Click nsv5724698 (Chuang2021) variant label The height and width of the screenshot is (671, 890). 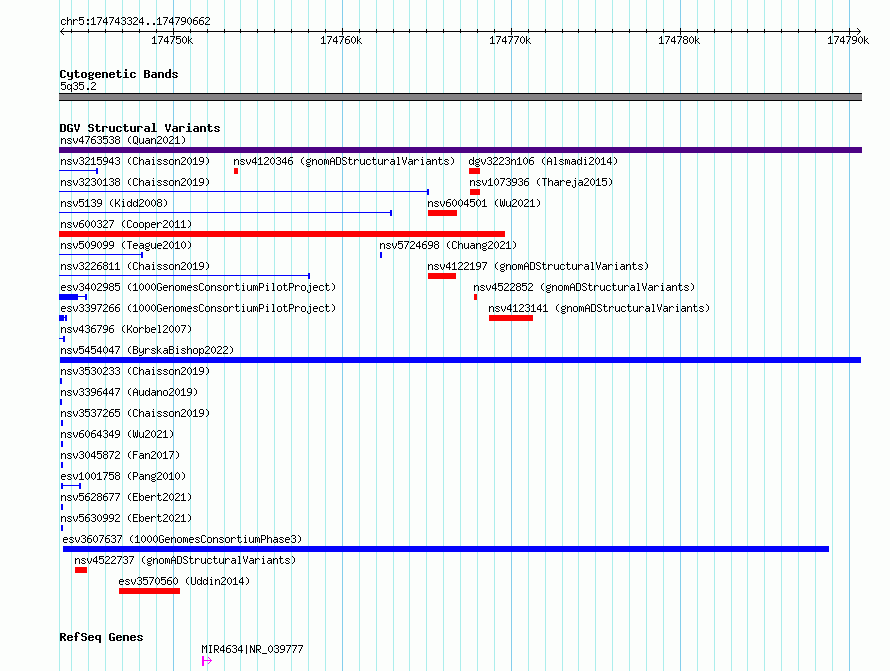coord(448,245)
